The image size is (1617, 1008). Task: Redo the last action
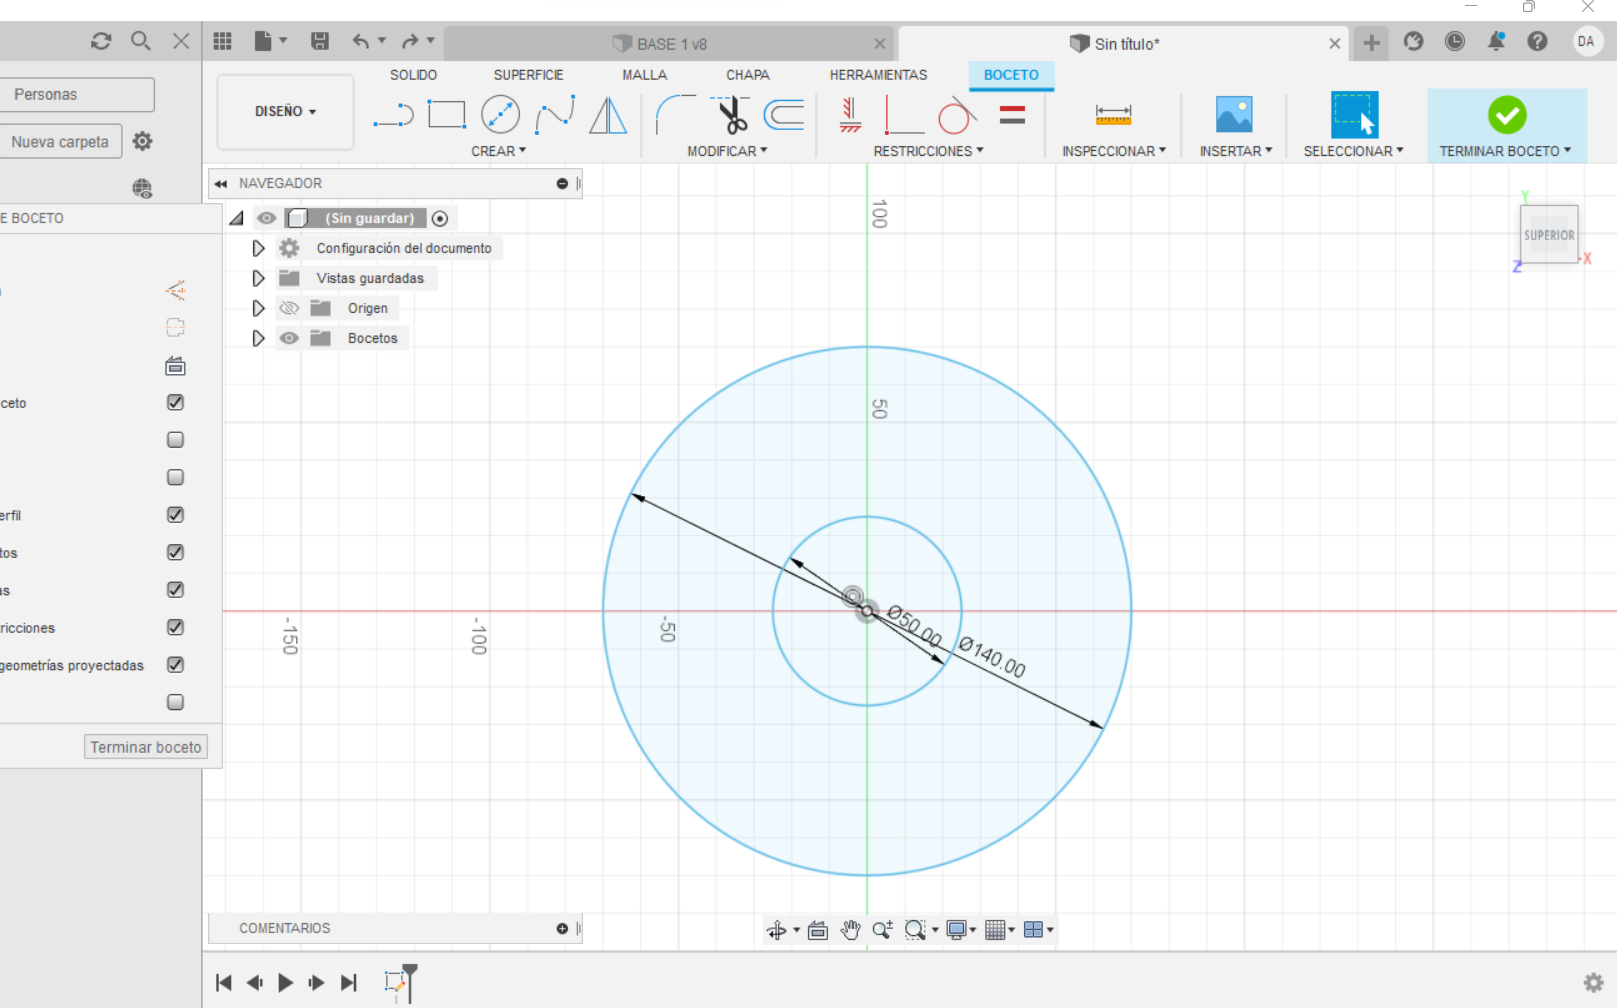click(x=410, y=41)
